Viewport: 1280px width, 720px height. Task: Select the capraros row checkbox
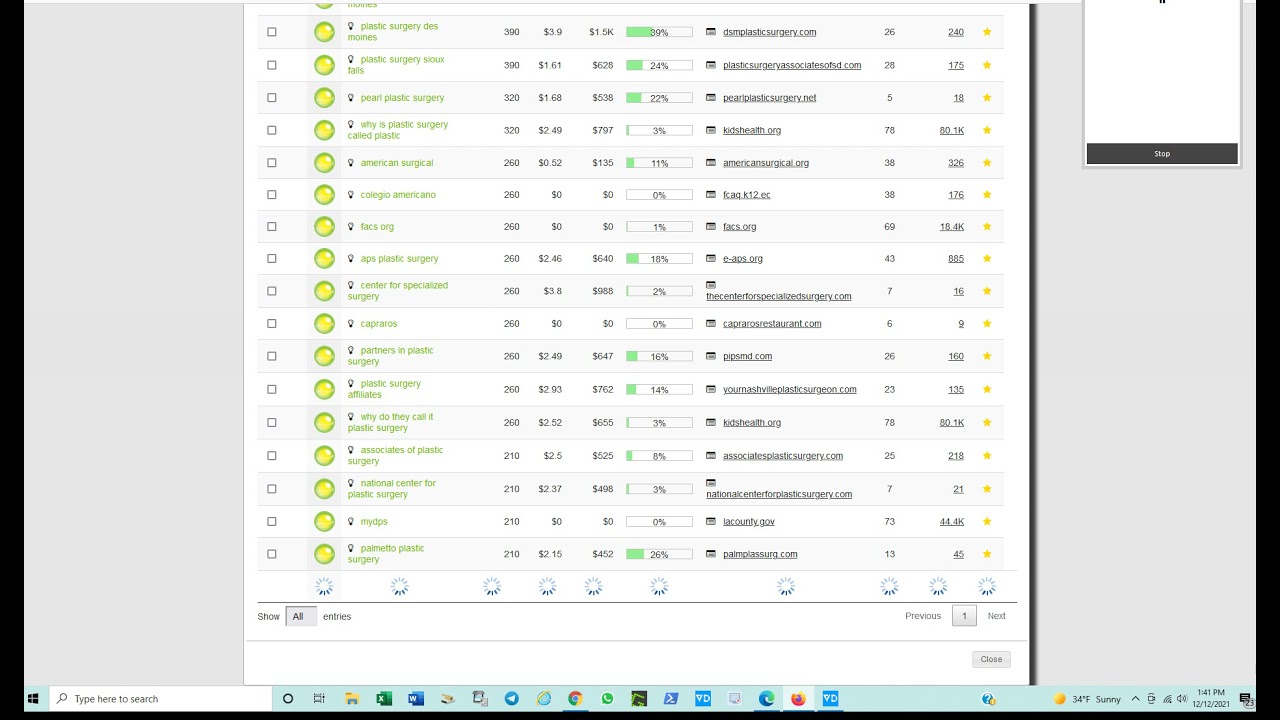point(271,324)
